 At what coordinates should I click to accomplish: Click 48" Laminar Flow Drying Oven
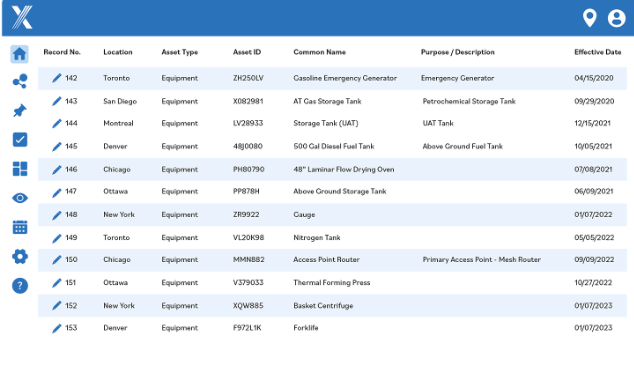(344, 169)
